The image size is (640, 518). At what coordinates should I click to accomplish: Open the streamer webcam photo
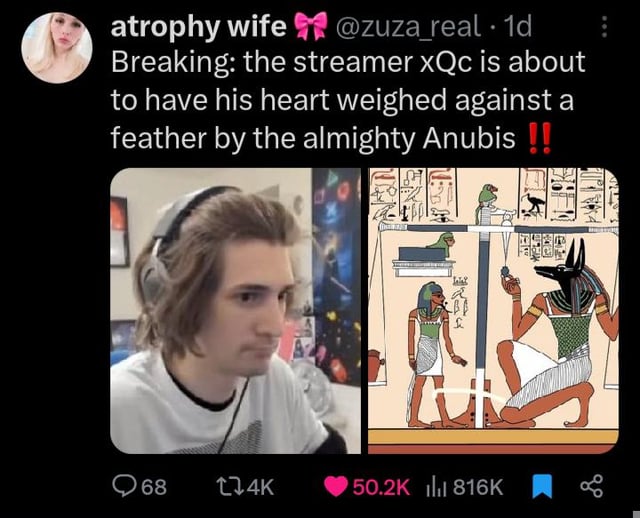236,311
